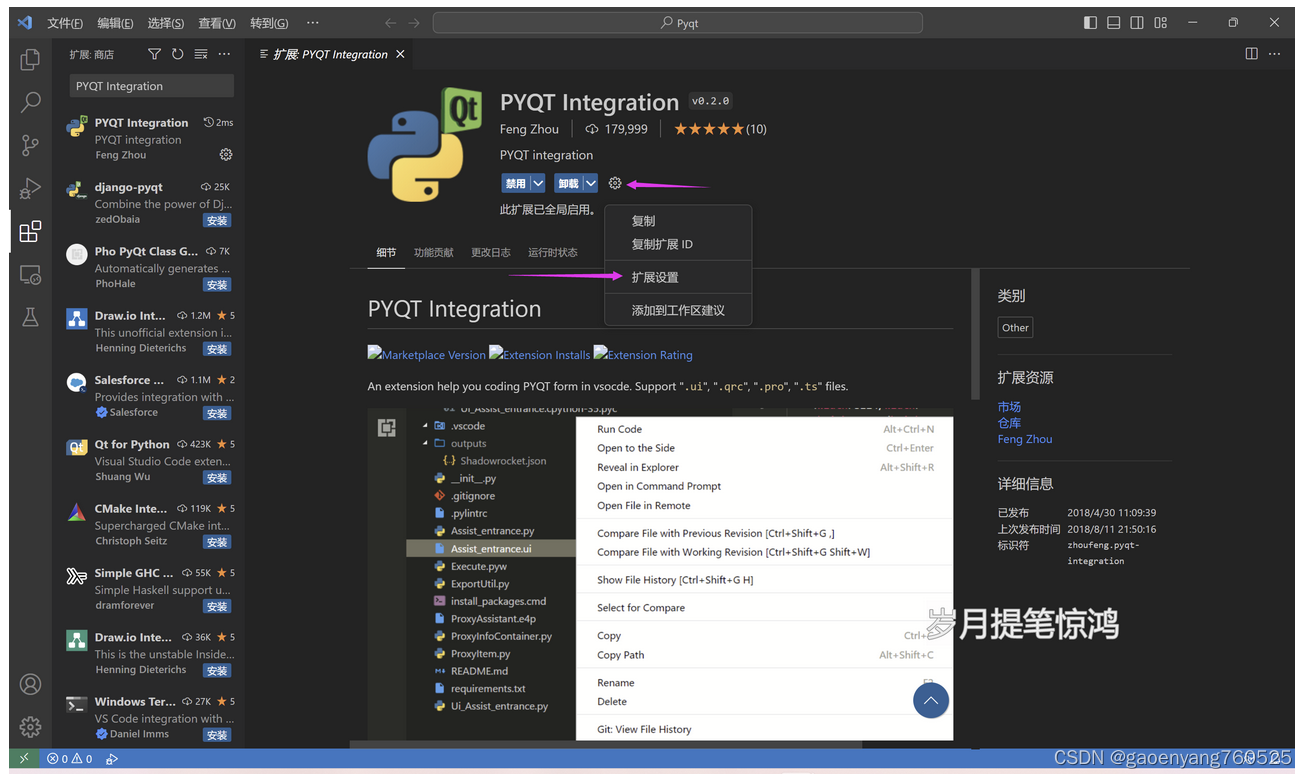This screenshot has width=1308, height=778.
Task: Open the 仓库 resource link
Action: [1009, 423]
